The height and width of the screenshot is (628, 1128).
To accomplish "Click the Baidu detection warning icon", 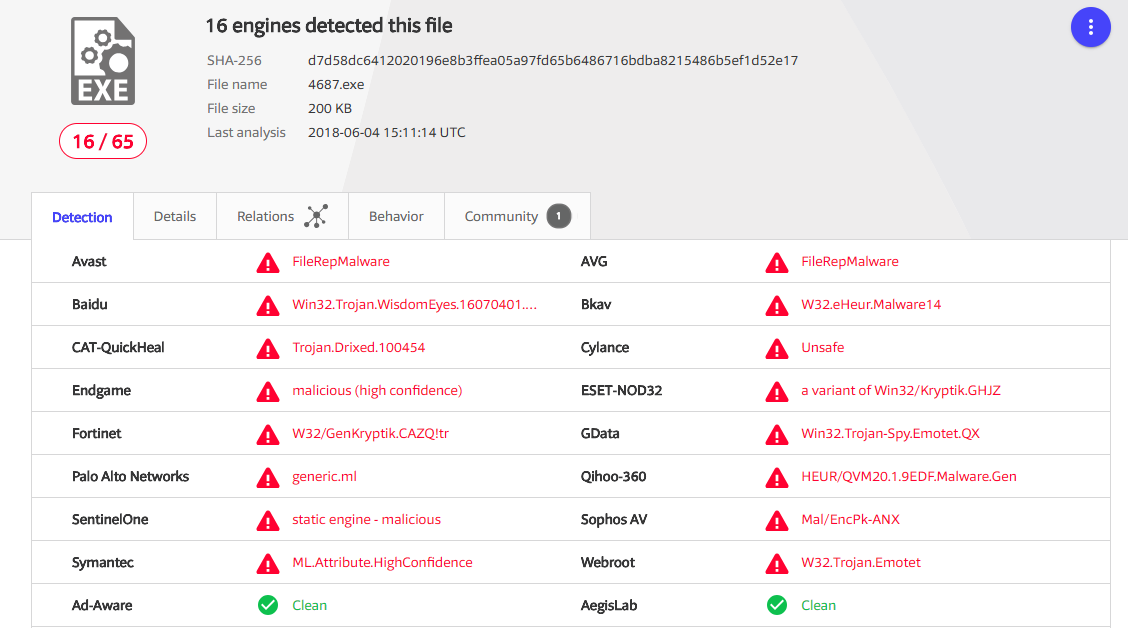I will point(268,306).
